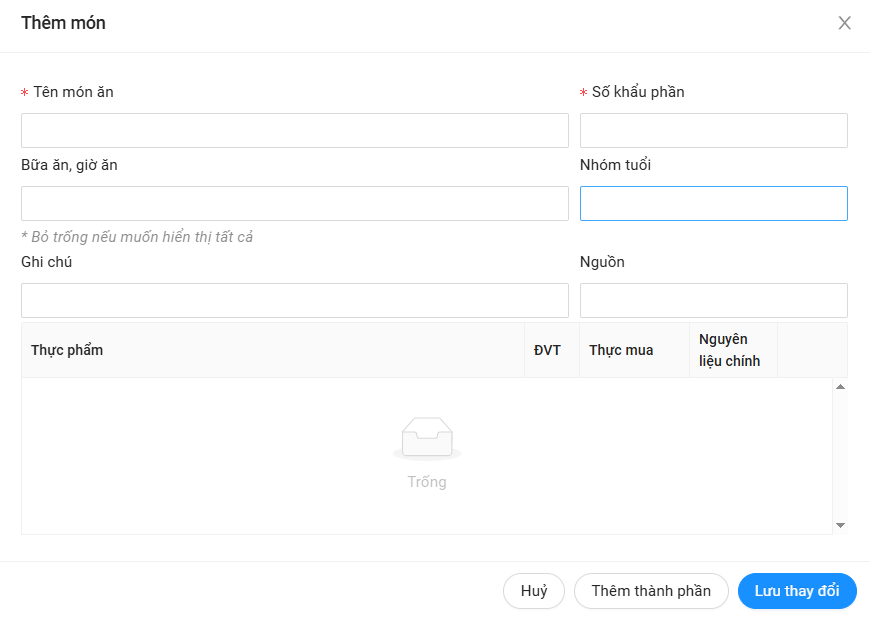870x618 pixels.
Task: Select the ĐVT column header
Action: (x=547, y=350)
